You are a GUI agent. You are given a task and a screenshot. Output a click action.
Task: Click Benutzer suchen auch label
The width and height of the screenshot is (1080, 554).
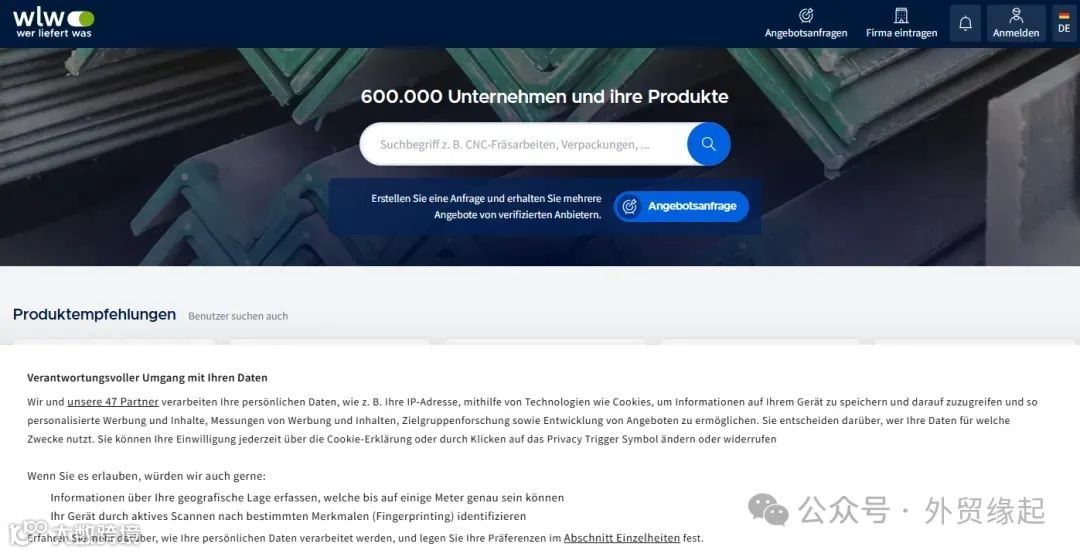(x=238, y=316)
